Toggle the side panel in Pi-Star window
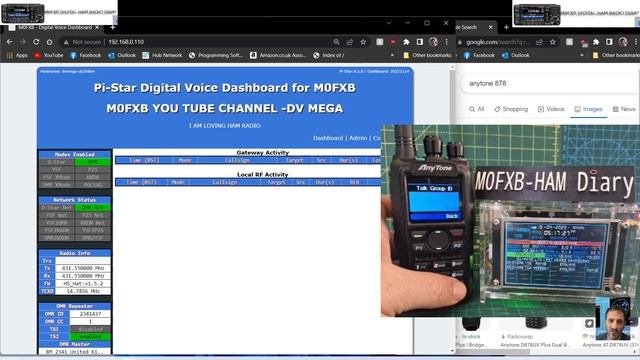Image resolution: width=640 pixels, height=360 pixels. (420, 42)
